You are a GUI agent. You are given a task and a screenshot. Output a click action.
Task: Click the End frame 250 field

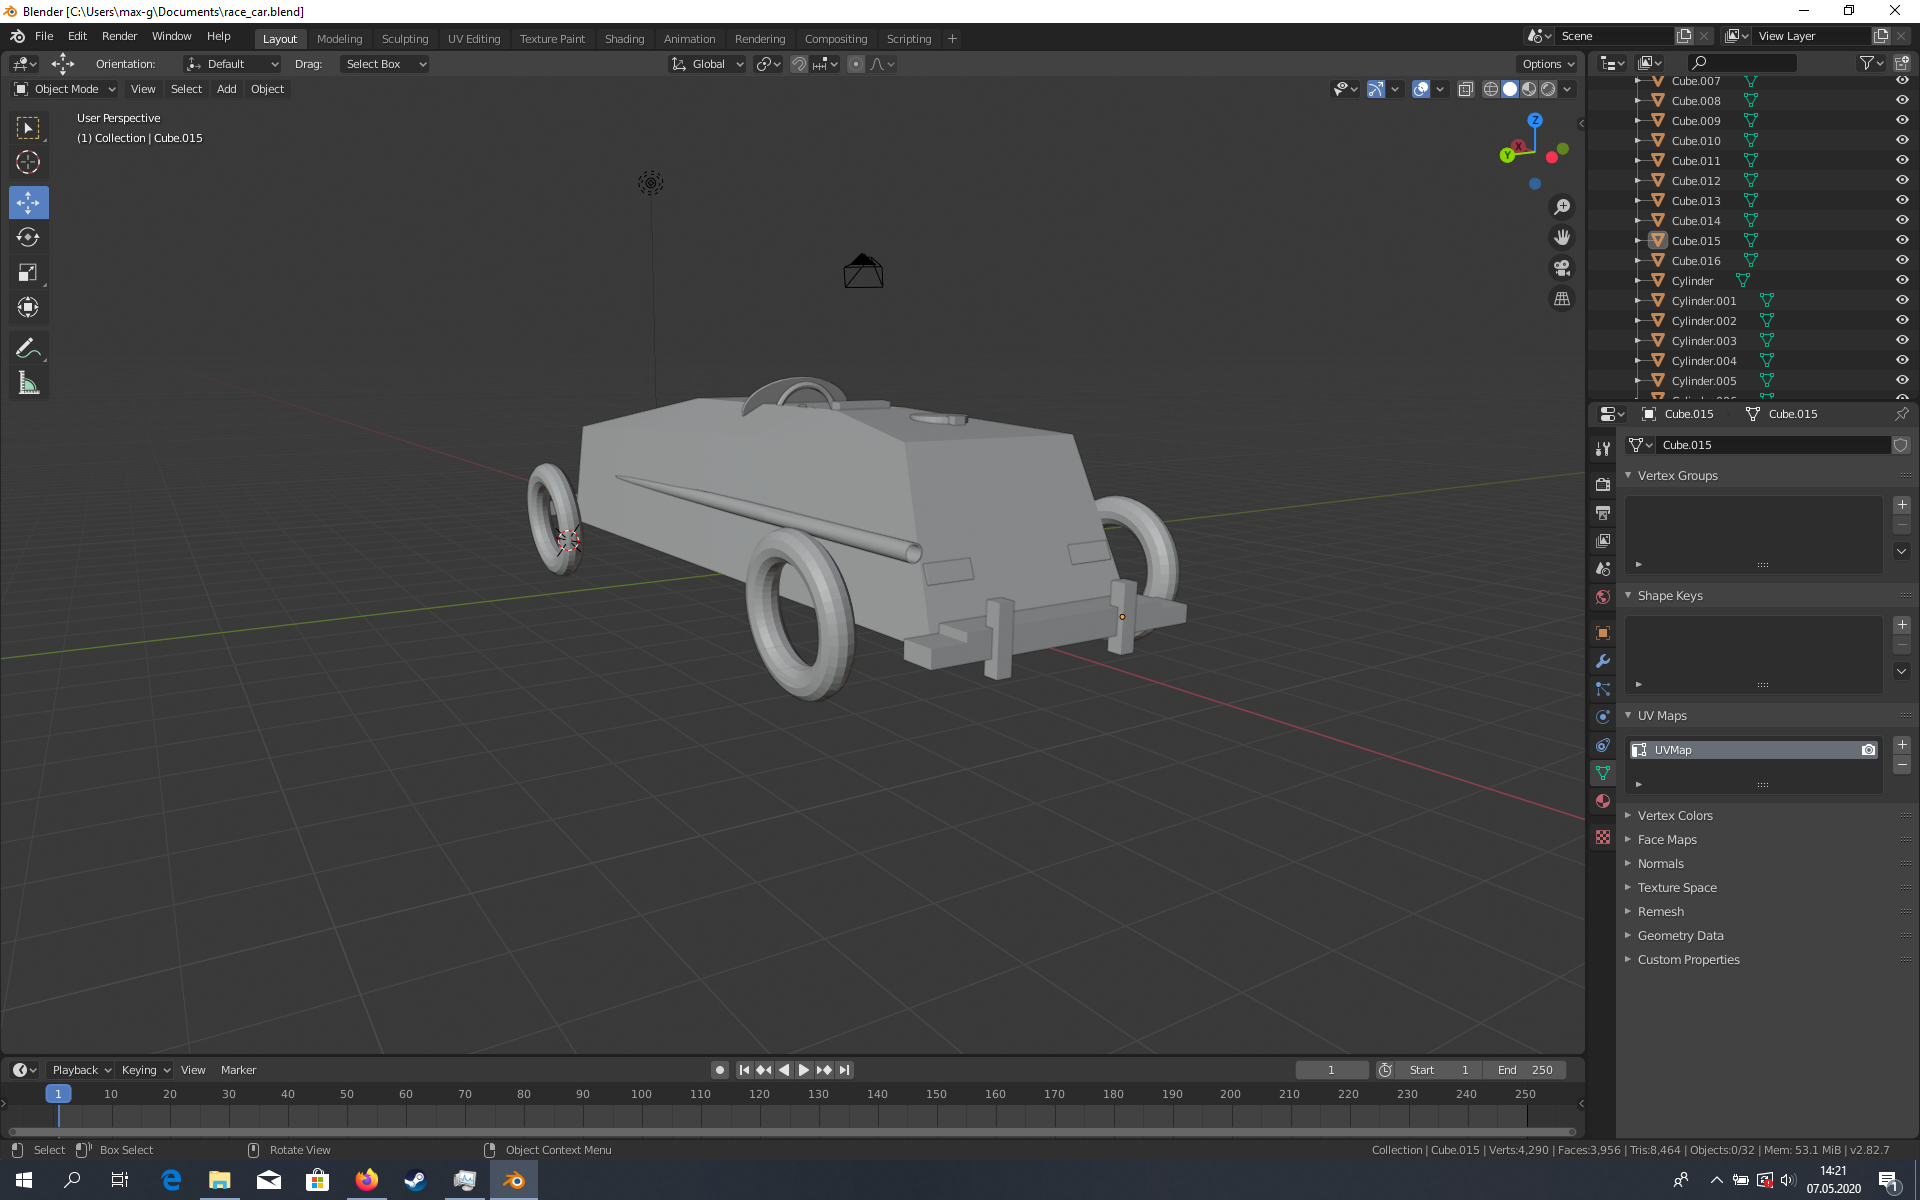(1525, 1070)
